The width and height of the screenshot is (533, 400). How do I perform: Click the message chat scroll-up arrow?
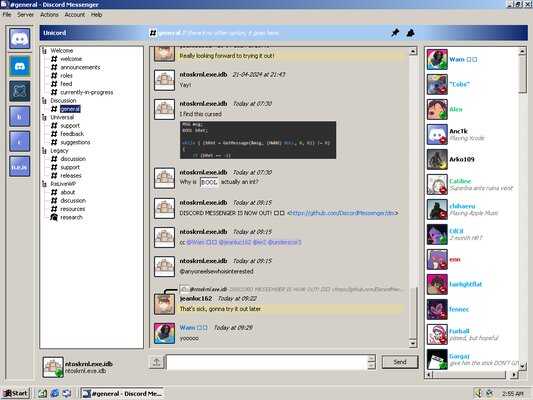413,51
